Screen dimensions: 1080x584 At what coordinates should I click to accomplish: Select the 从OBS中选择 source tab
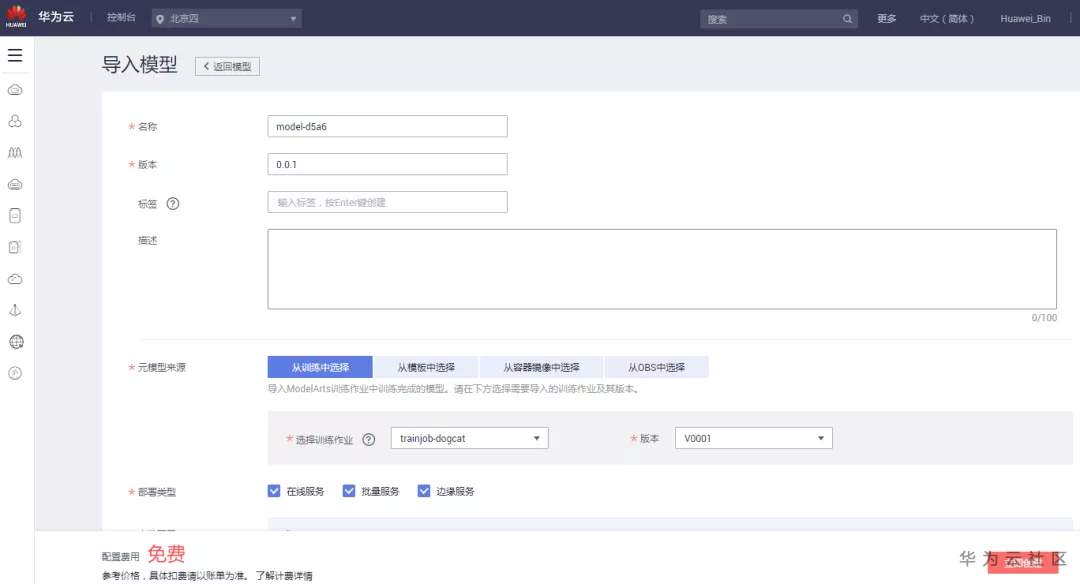pos(656,367)
